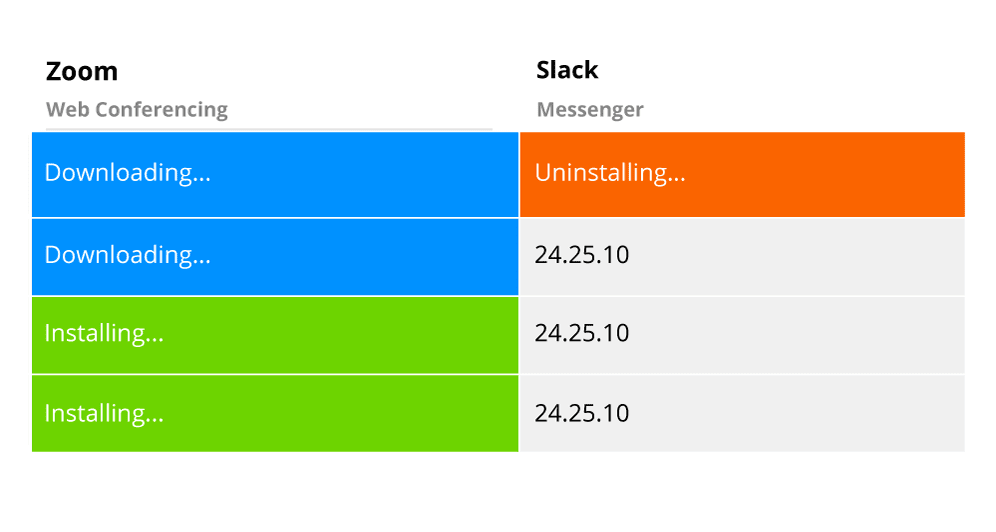Select the bottom green Installing row

275,413
